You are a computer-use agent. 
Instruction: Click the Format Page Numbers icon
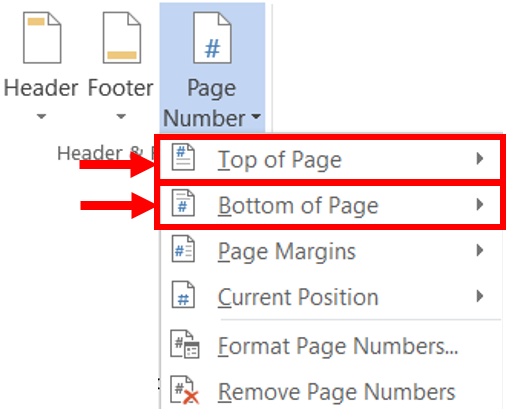click(185, 344)
